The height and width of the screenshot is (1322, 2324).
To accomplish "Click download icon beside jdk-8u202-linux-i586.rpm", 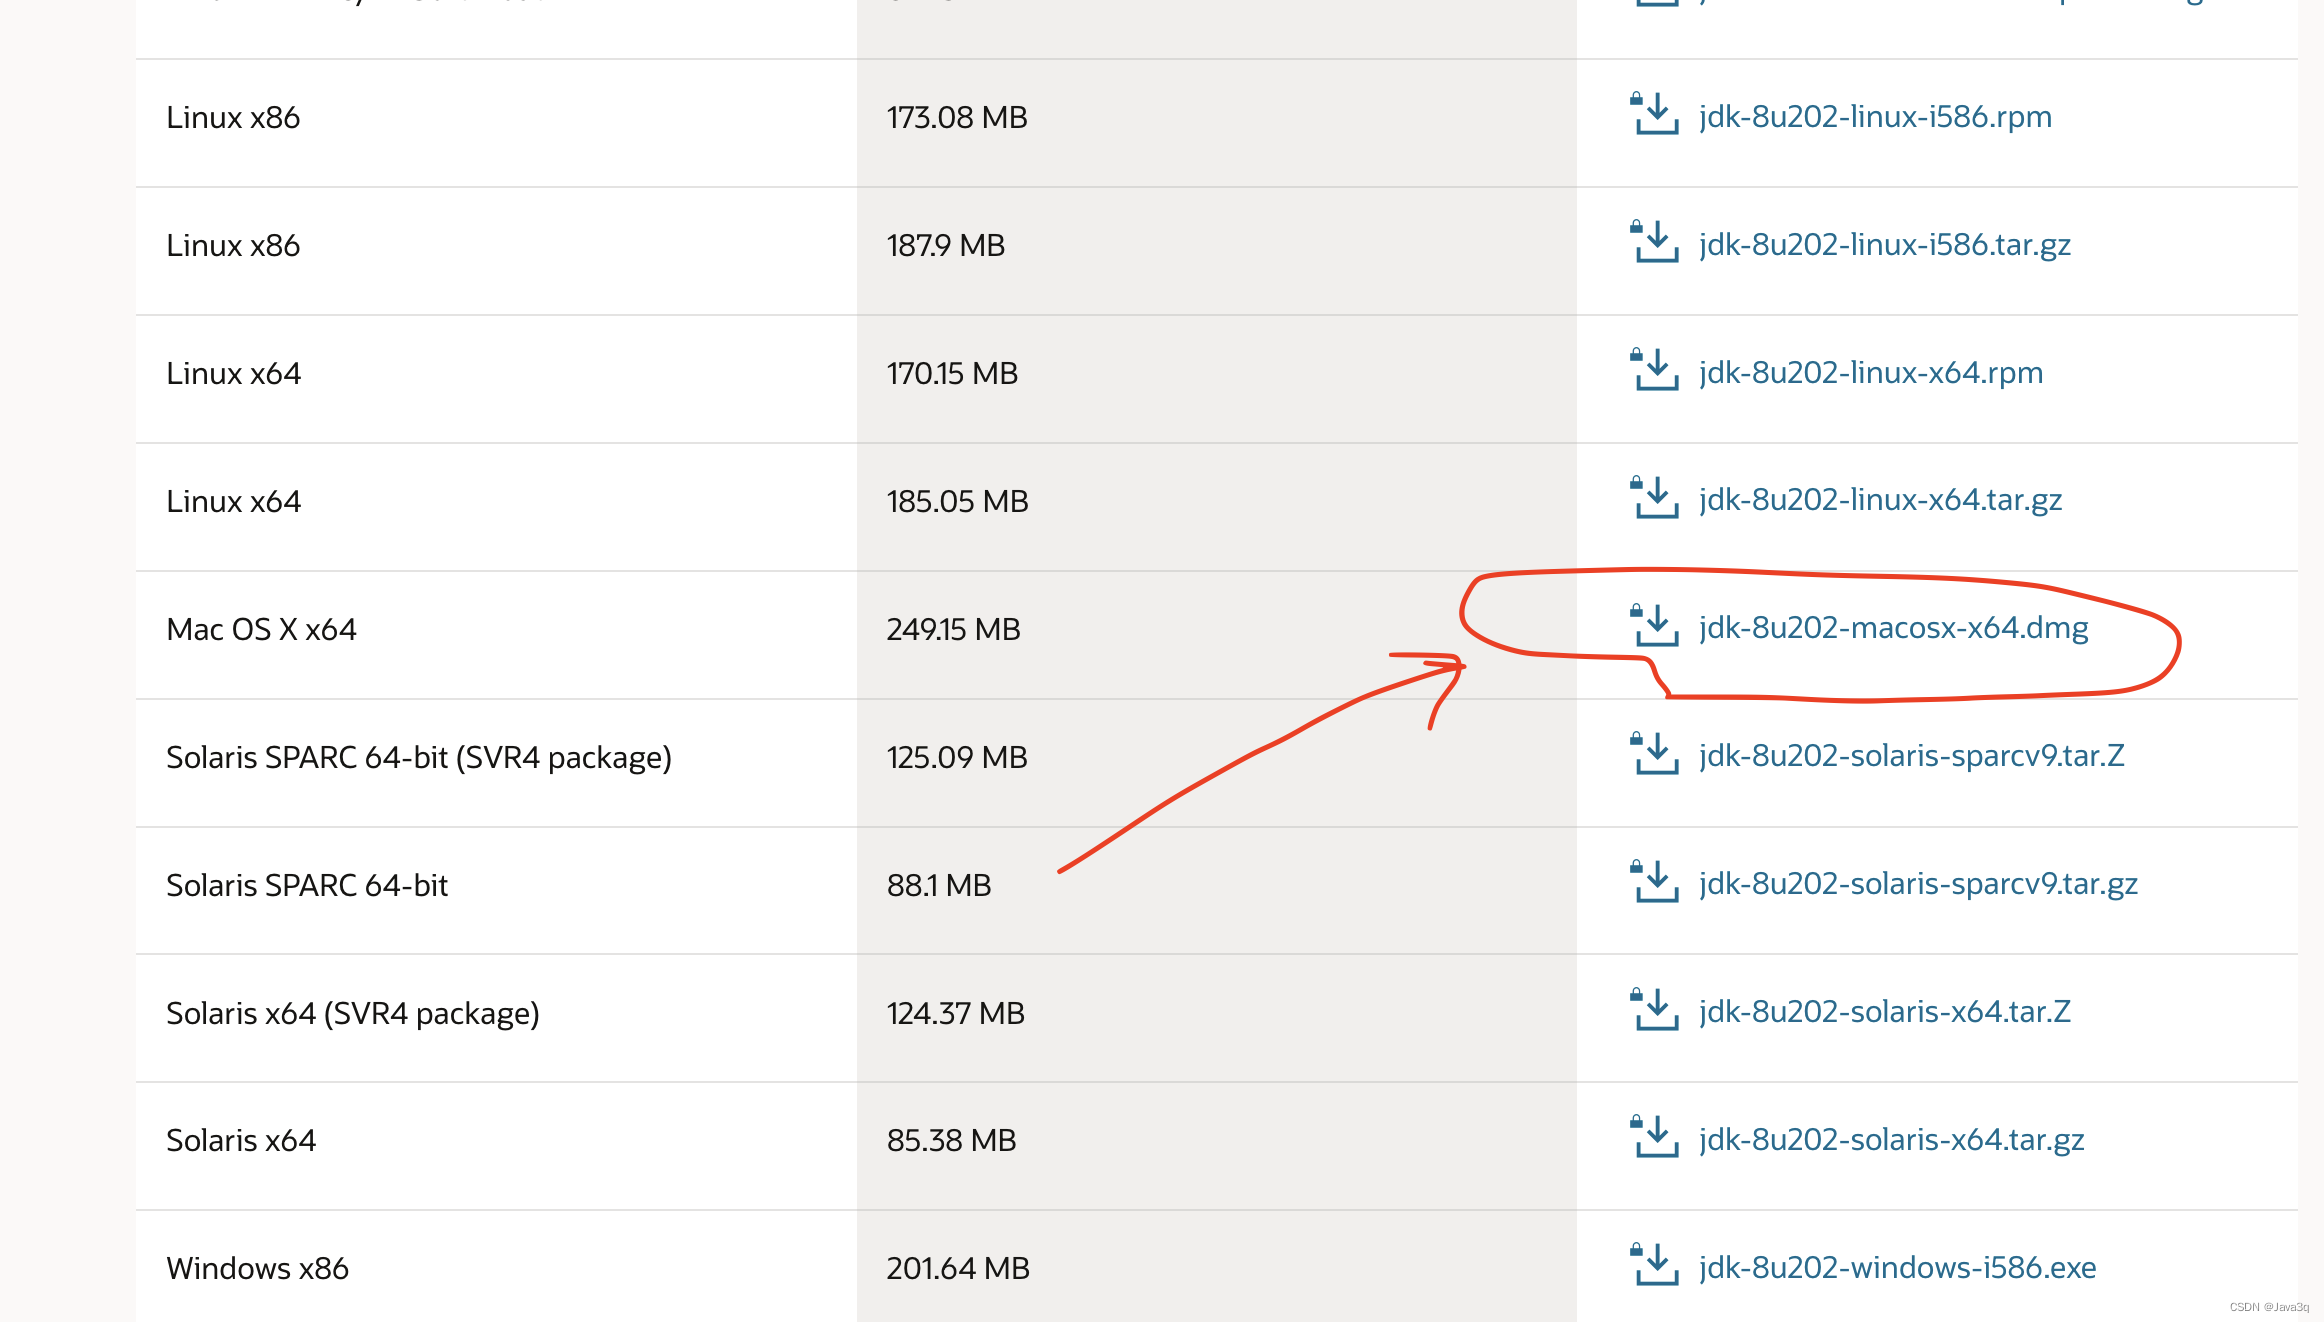I will tap(1655, 115).
